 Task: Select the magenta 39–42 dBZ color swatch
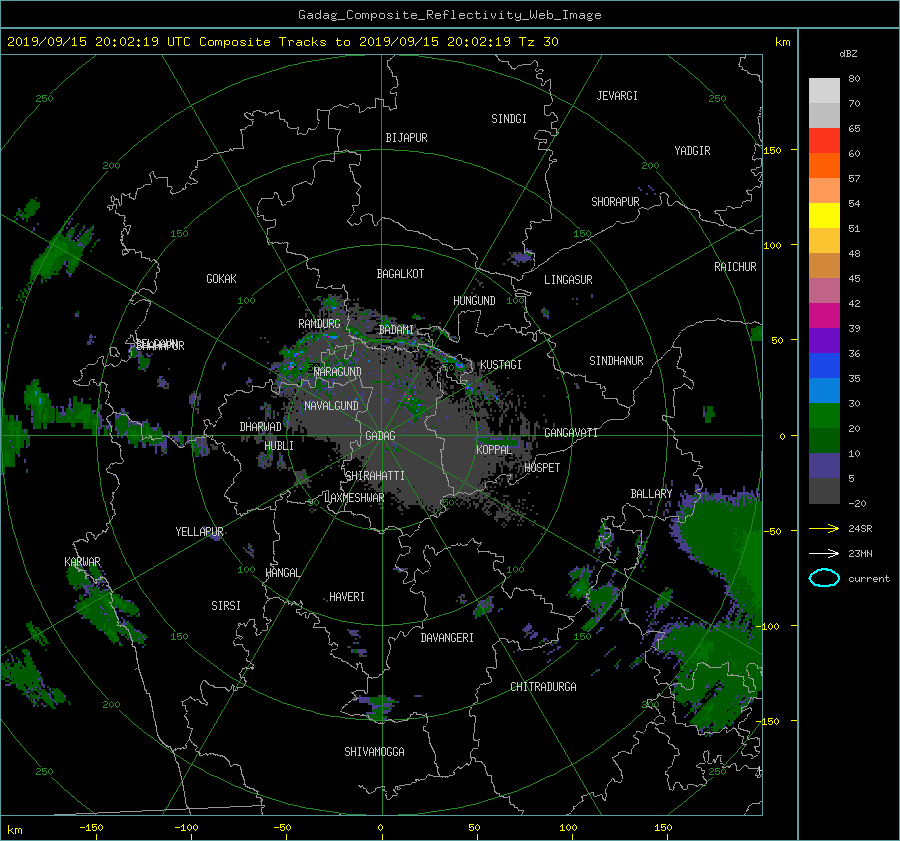click(x=824, y=315)
